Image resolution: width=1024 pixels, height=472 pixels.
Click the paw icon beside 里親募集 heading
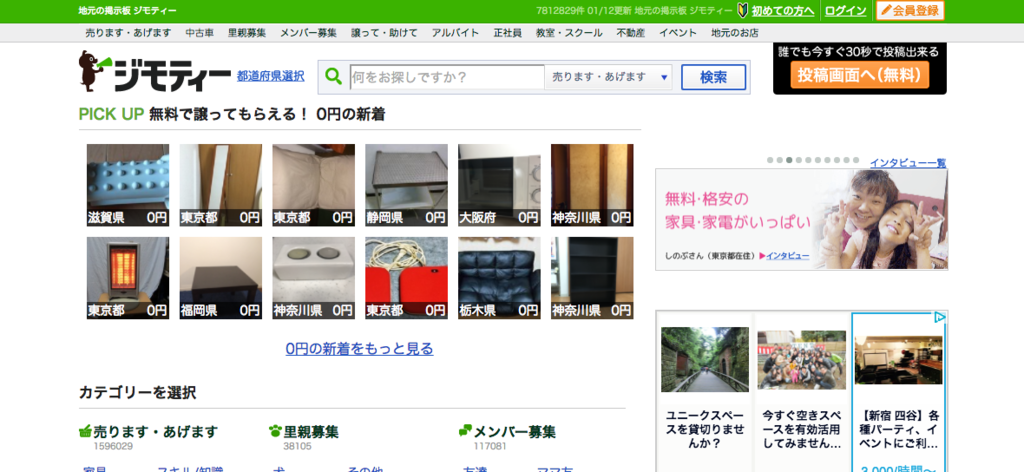[x=275, y=431]
